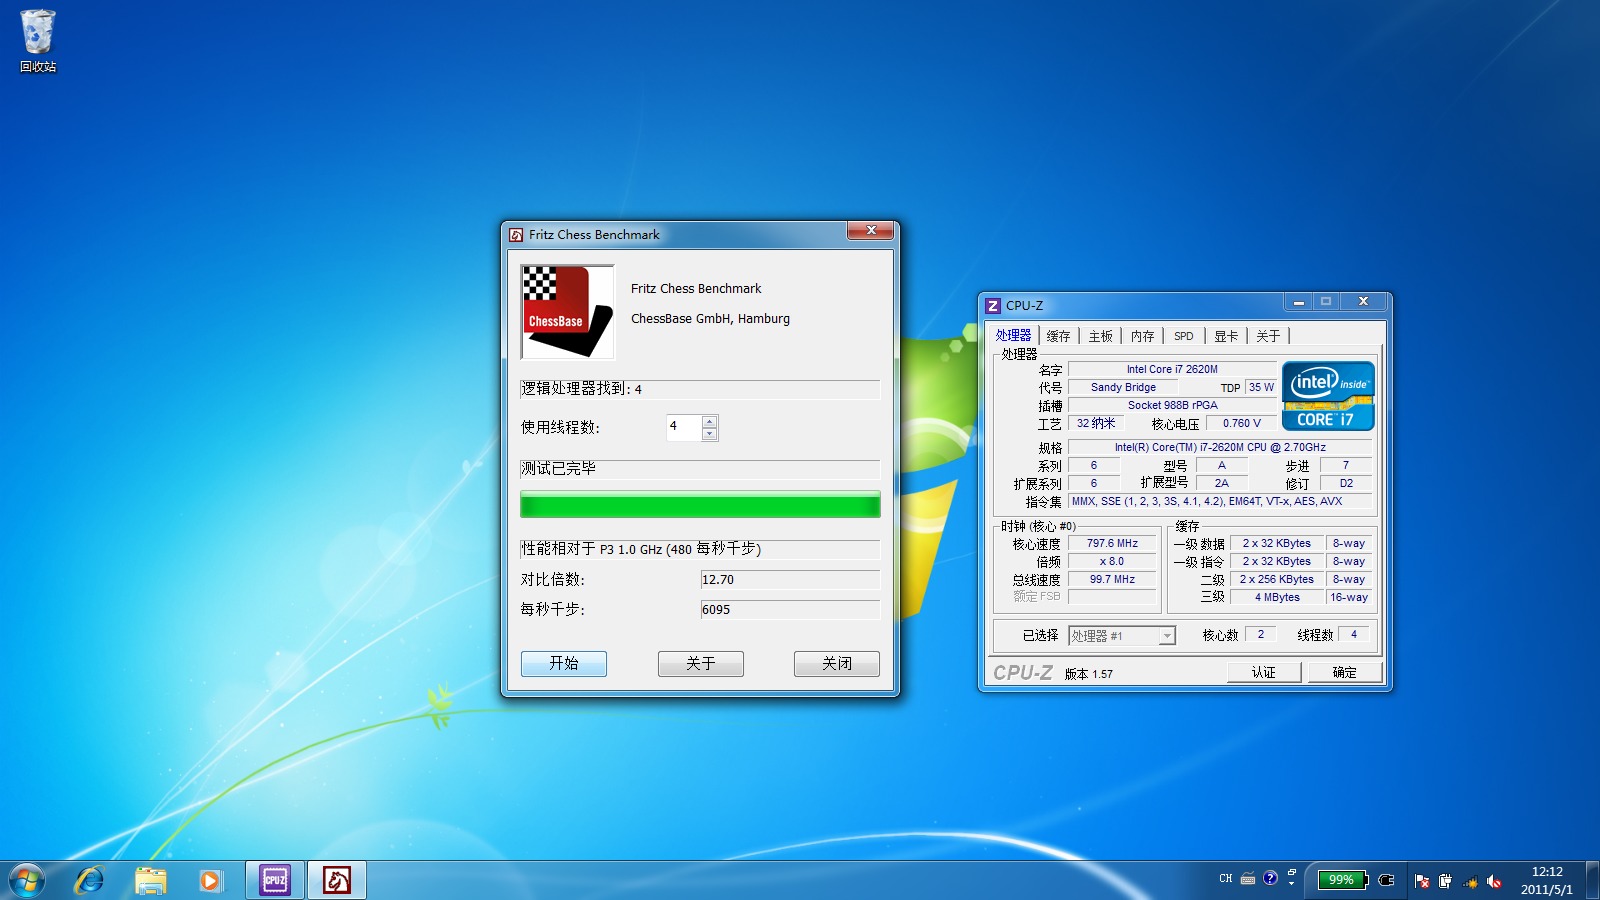Open Windows Explorer folder taskbar icon
Screen dimensions: 1600x900
[x=151, y=881]
